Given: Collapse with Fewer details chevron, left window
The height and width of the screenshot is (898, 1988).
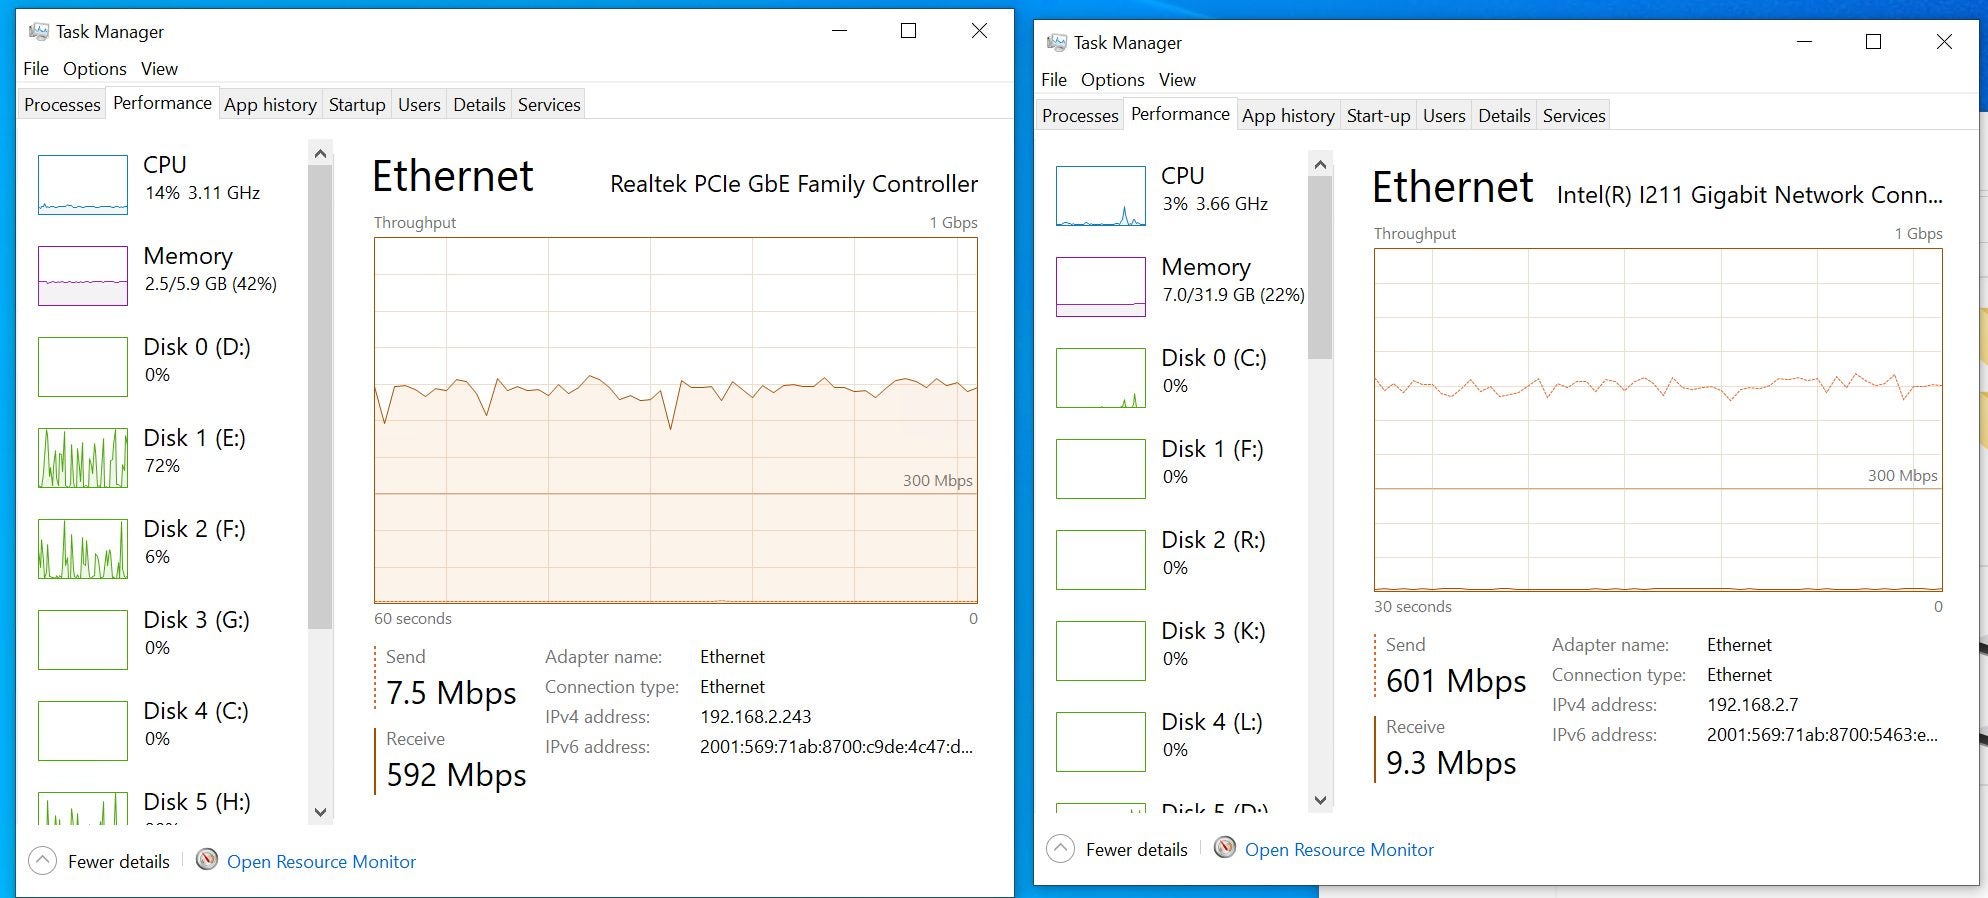Looking at the screenshot, I should [43, 861].
